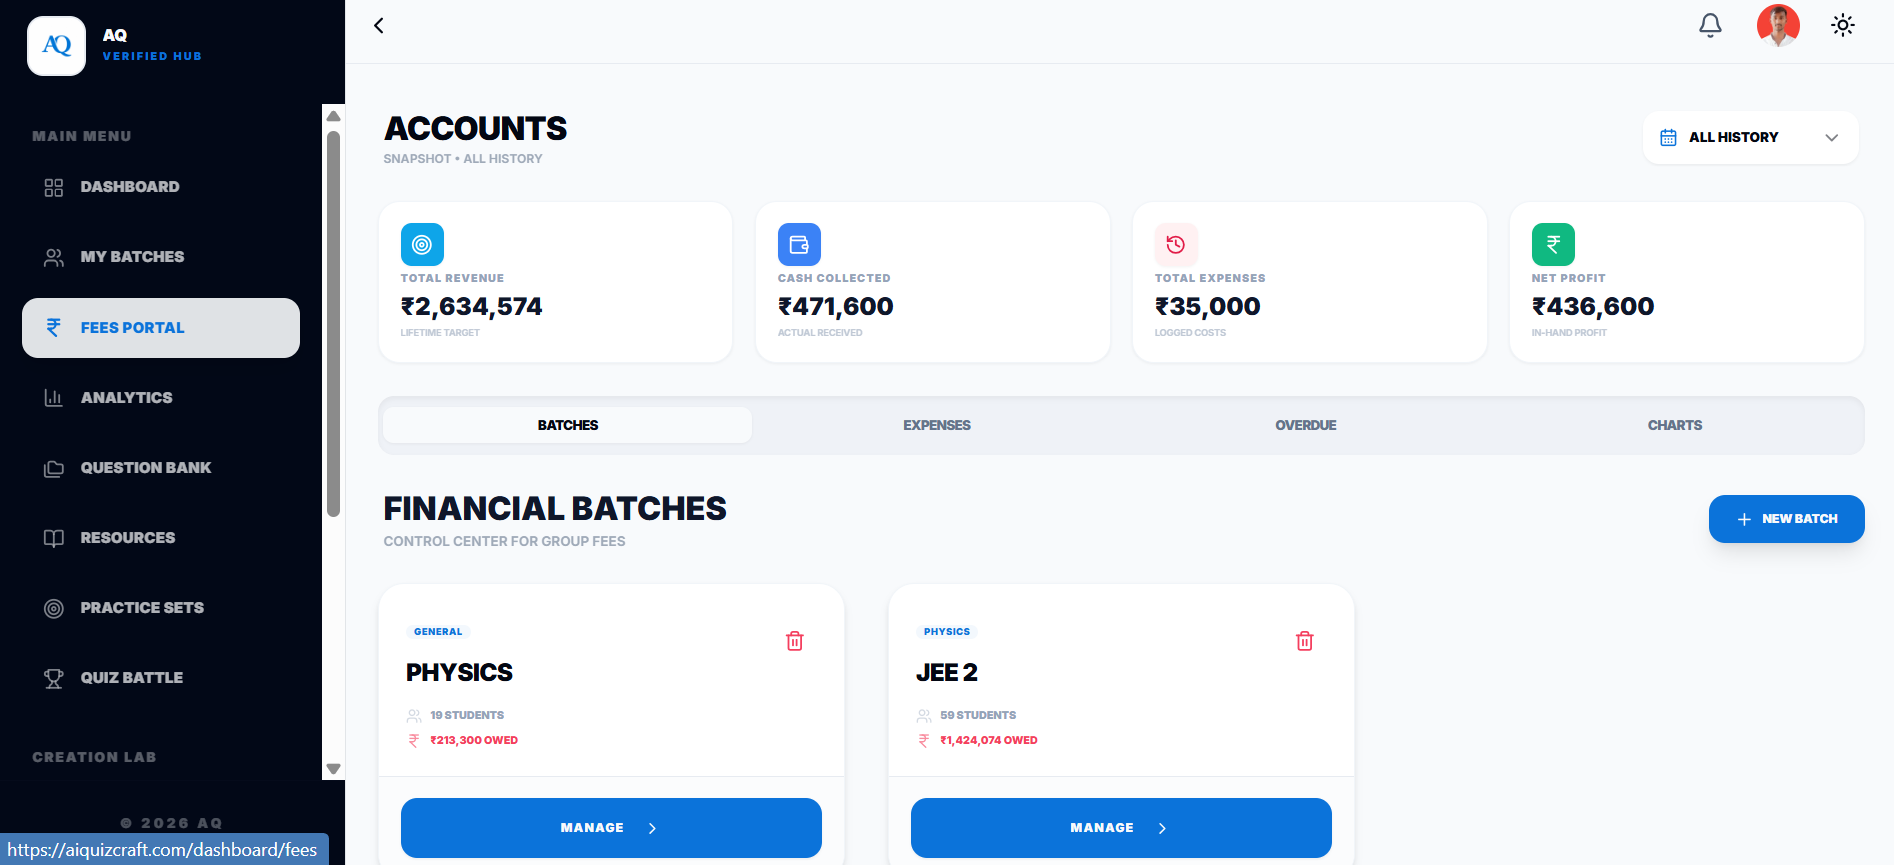This screenshot has width=1894, height=865.
Task: Toggle the light/dark theme sun icon
Action: 1843,26
